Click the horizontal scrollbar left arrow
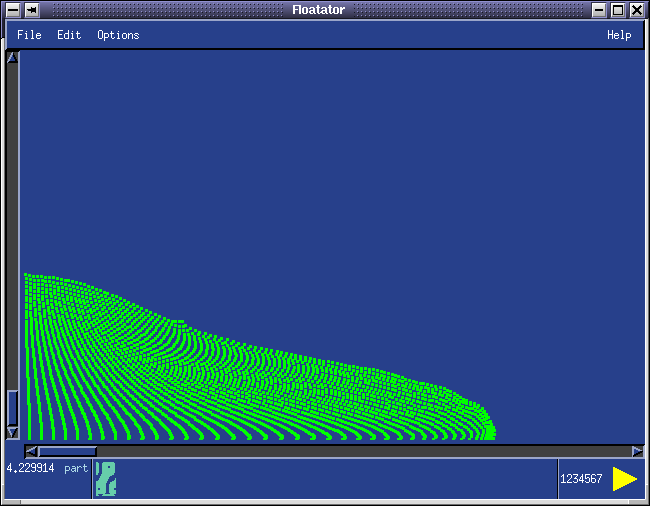The height and width of the screenshot is (506, 650). (31, 451)
